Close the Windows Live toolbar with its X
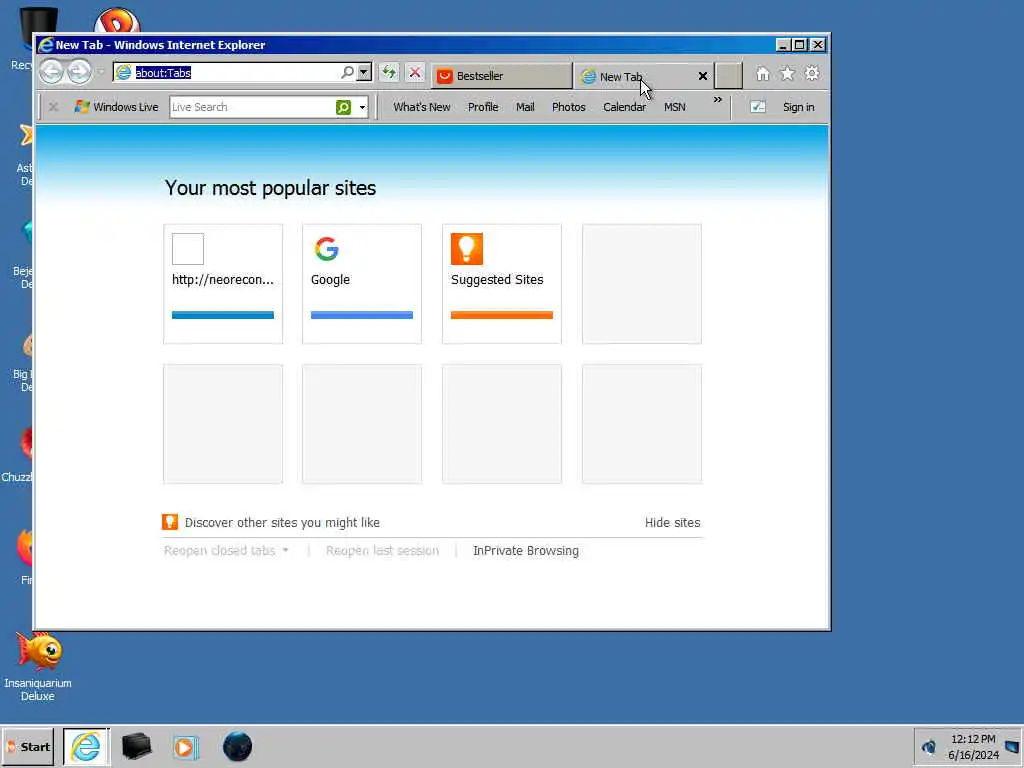The height and width of the screenshot is (768, 1024). pos(54,106)
